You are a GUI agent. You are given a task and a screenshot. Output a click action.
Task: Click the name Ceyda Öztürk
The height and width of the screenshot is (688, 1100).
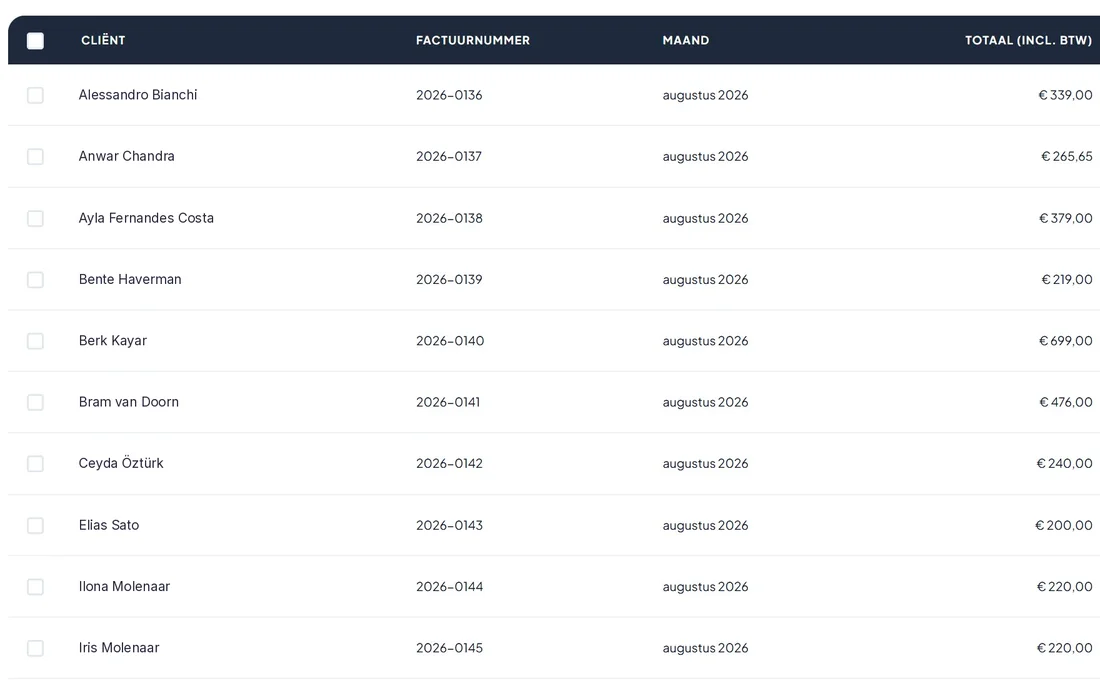point(121,463)
